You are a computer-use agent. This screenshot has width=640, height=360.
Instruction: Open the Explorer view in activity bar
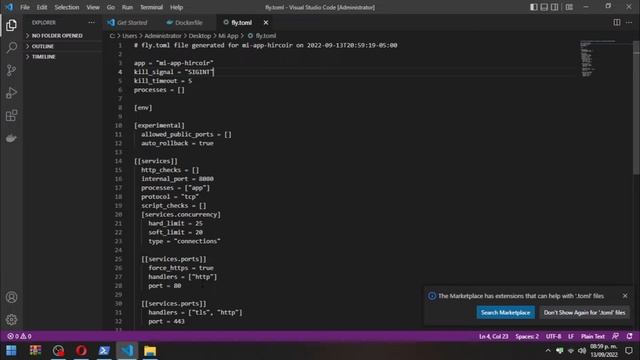11,25
